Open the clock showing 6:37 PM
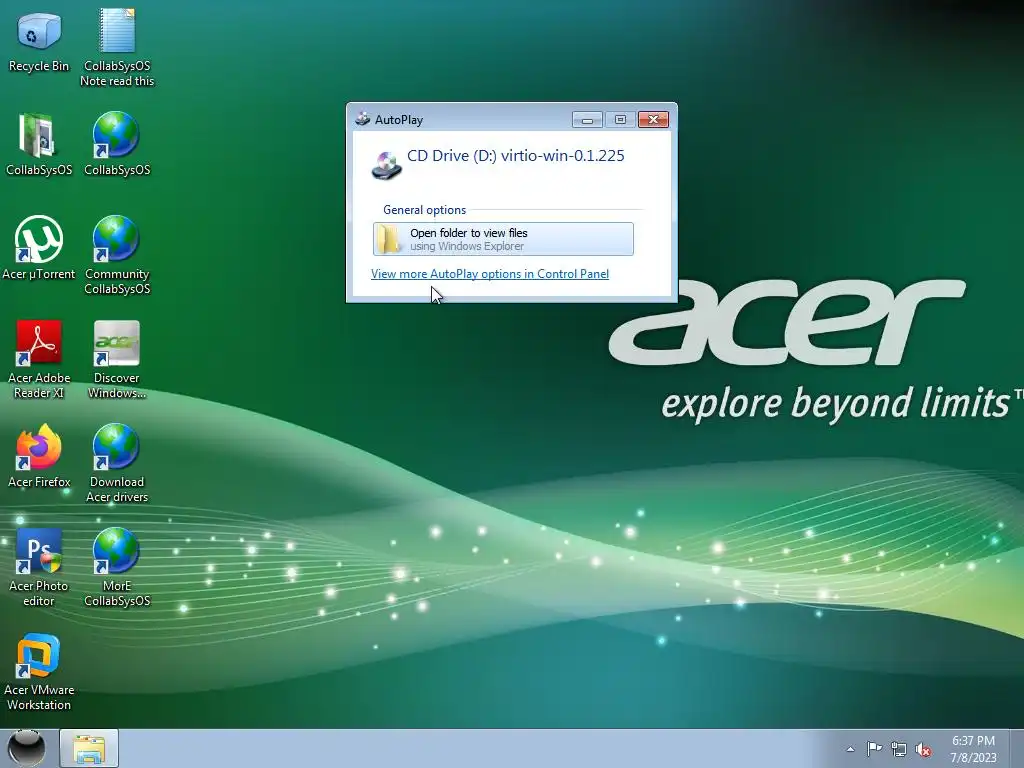Image resolution: width=1024 pixels, height=768 pixels. coord(973,749)
